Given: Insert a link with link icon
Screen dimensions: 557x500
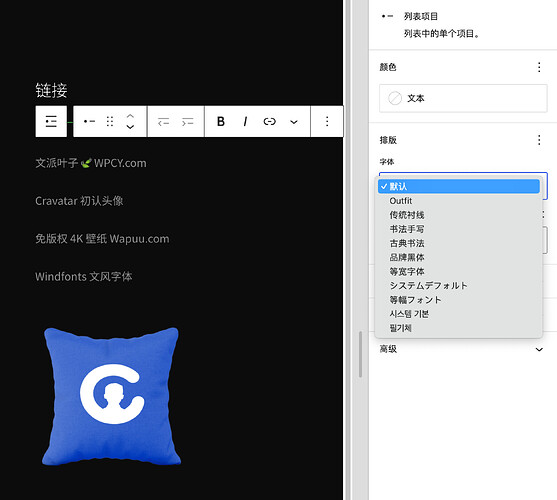Looking at the screenshot, I should pos(270,121).
